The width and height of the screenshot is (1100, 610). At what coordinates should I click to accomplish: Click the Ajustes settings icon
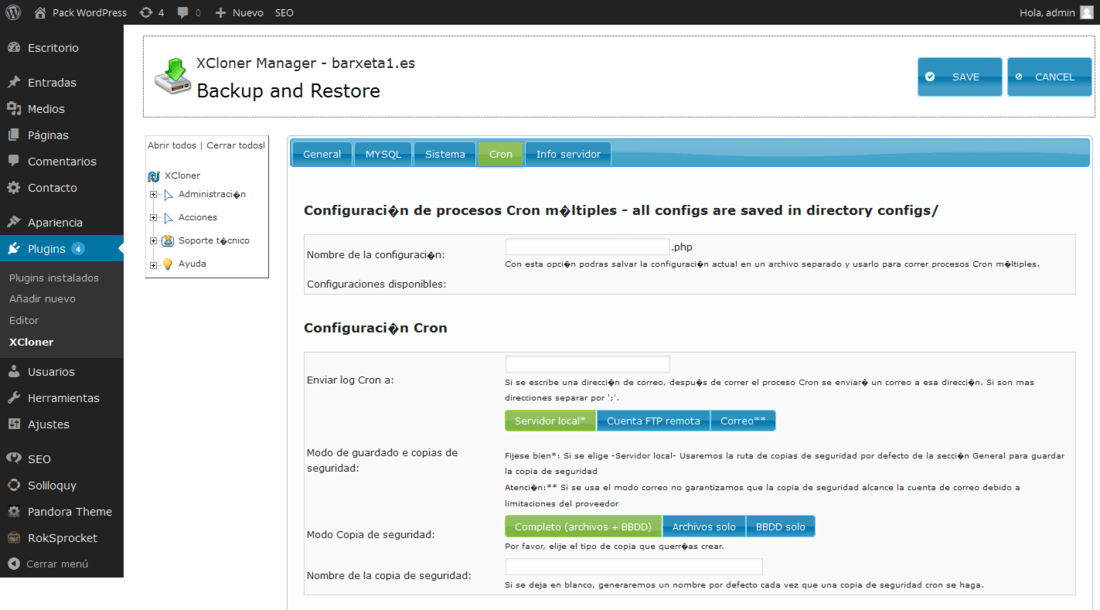pyautogui.click(x=14, y=424)
